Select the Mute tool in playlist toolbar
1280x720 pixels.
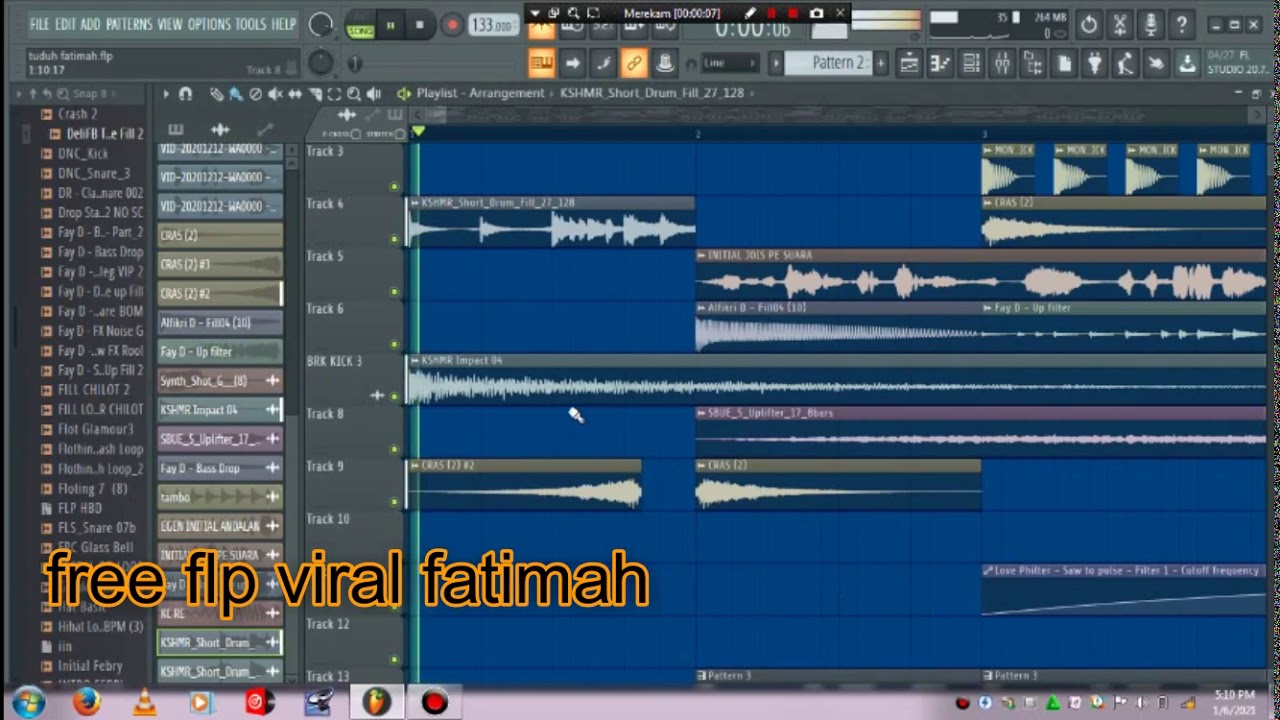(275, 94)
